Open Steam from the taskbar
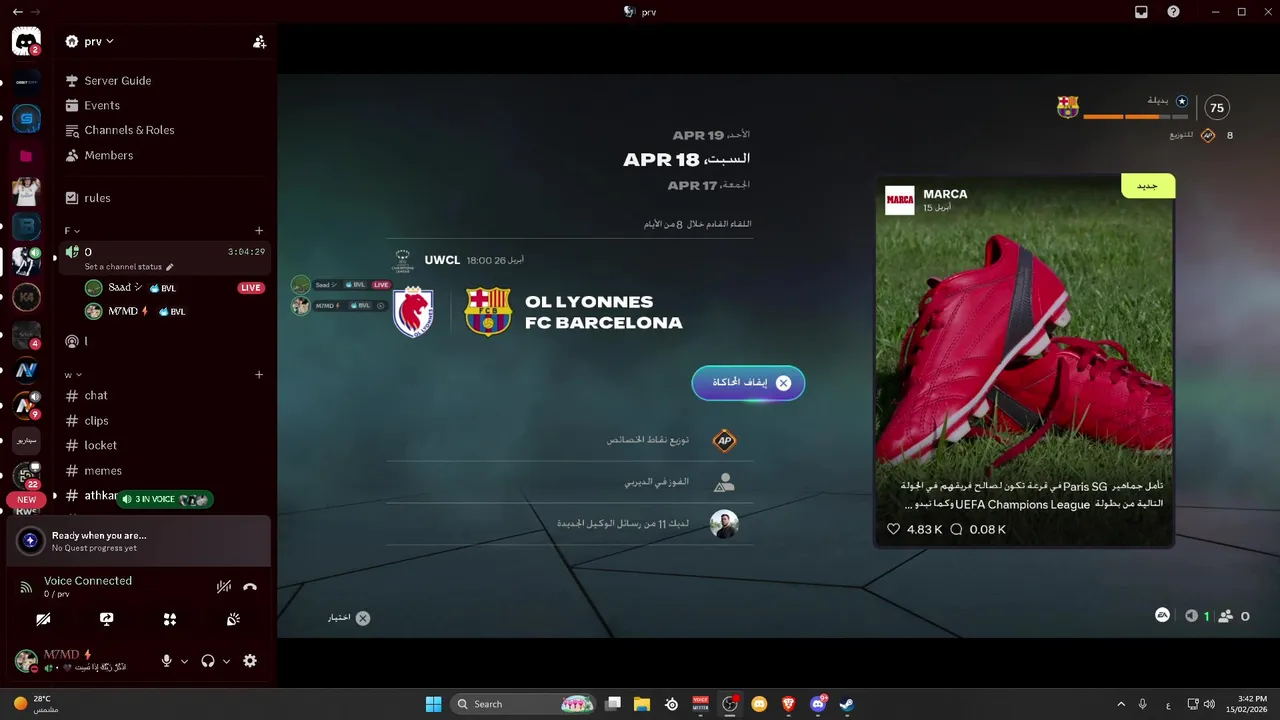The image size is (1280, 720). 846,704
